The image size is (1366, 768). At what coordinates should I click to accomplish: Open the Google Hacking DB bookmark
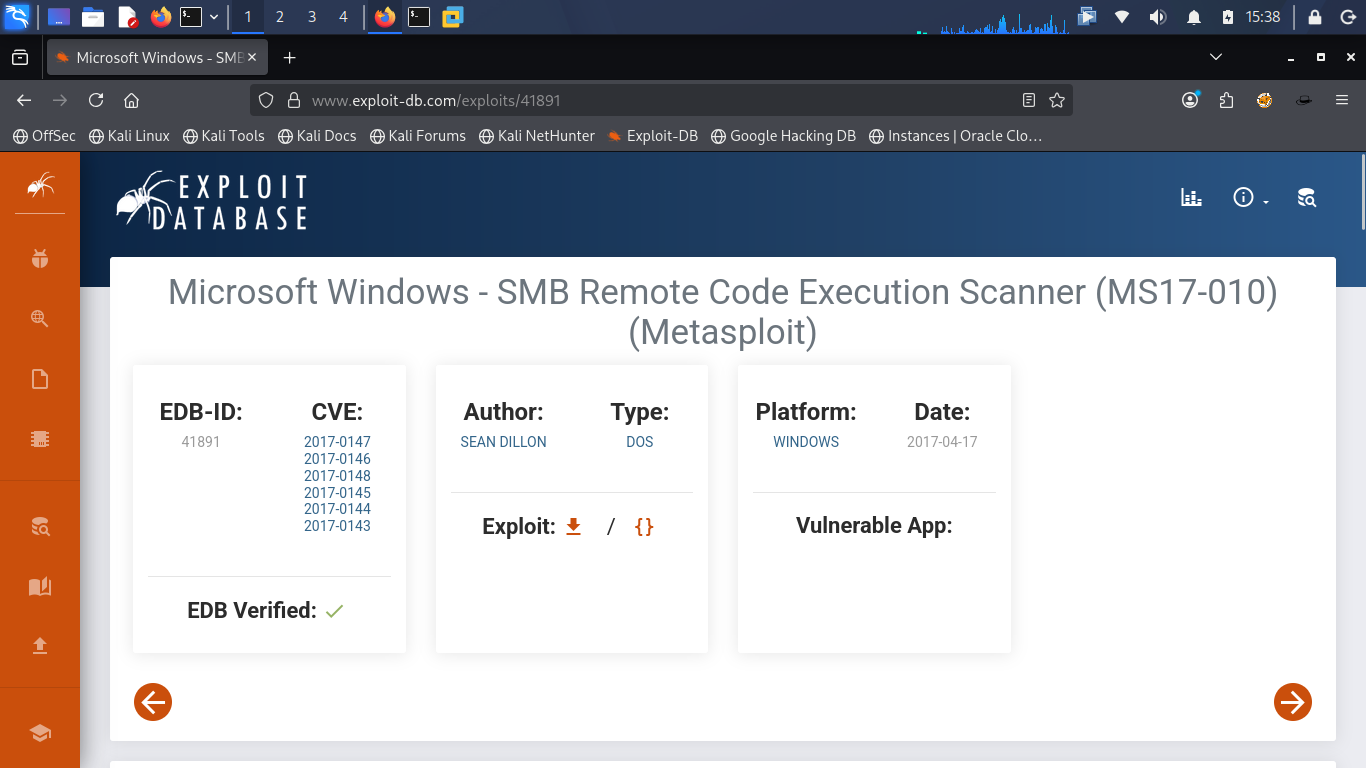[x=783, y=136]
